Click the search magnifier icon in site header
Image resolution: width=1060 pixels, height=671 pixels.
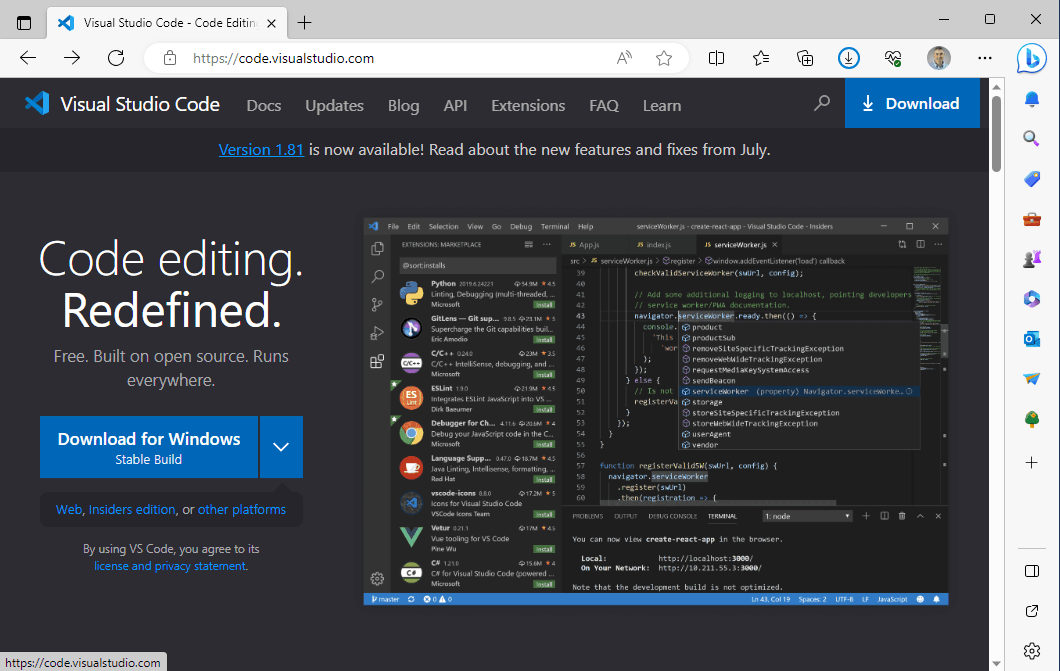[822, 103]
